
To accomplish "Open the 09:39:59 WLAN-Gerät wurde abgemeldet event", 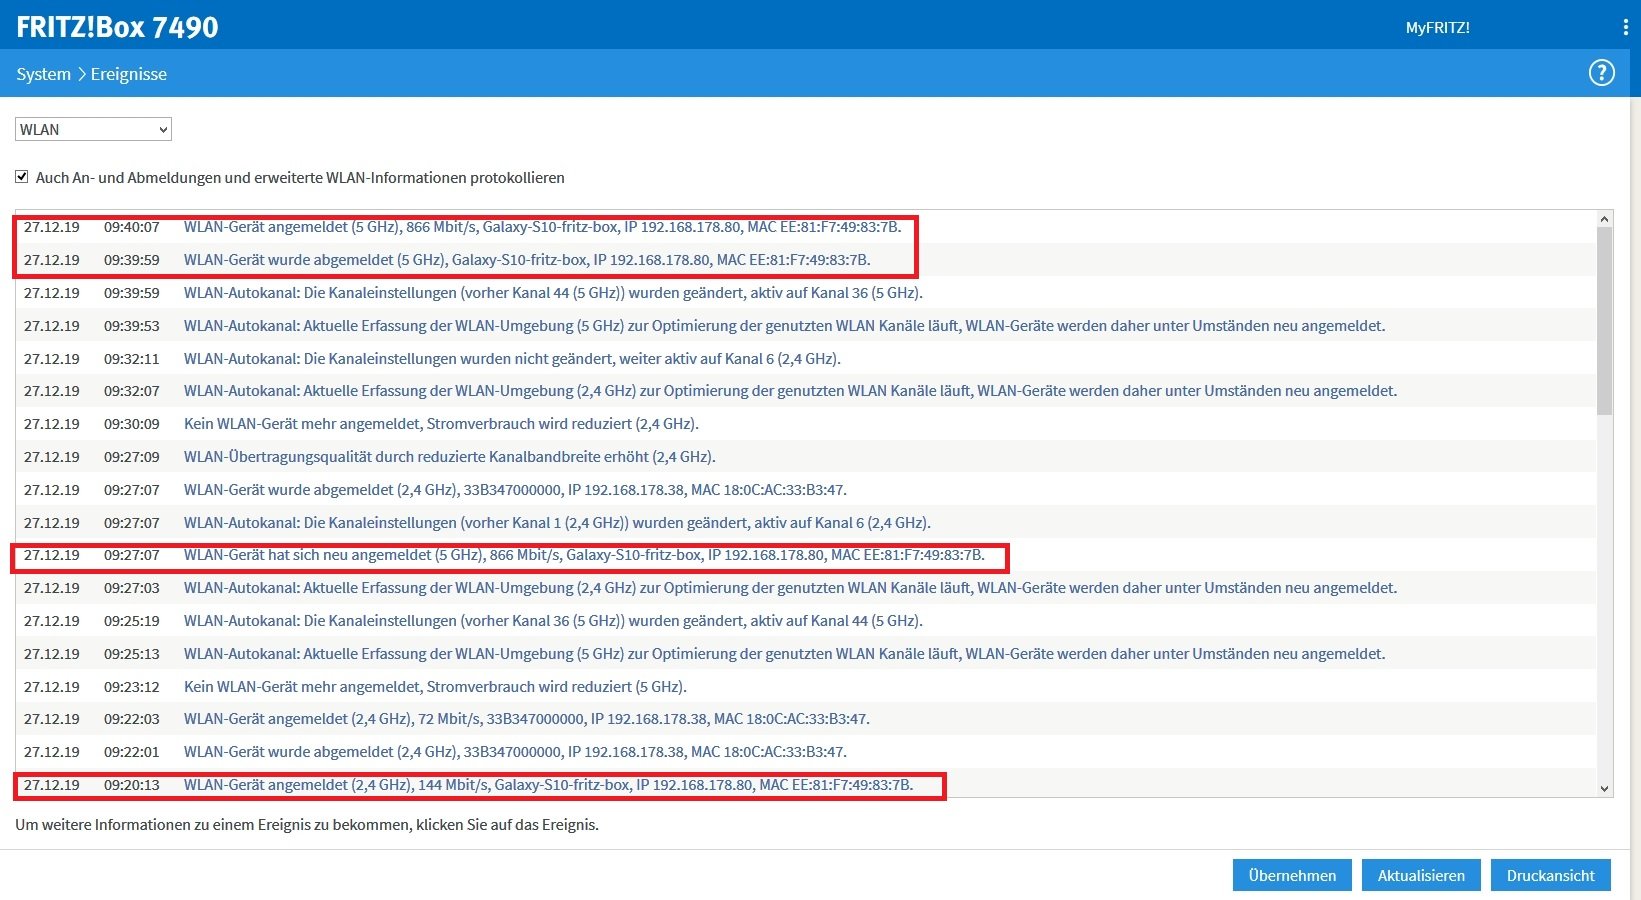I will [527, 260].
